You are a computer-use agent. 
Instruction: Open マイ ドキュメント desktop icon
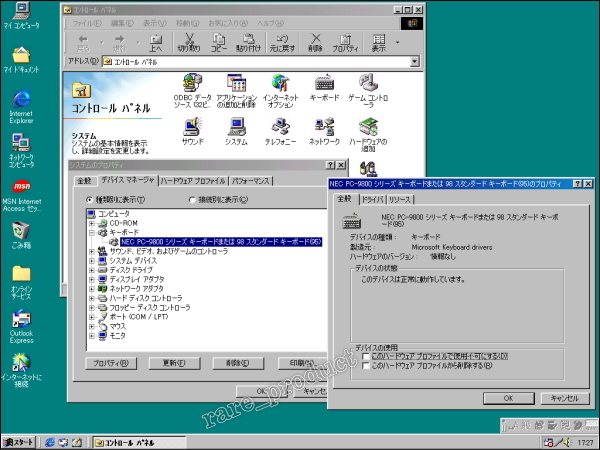pyautogui.click(x=21, y=59)
